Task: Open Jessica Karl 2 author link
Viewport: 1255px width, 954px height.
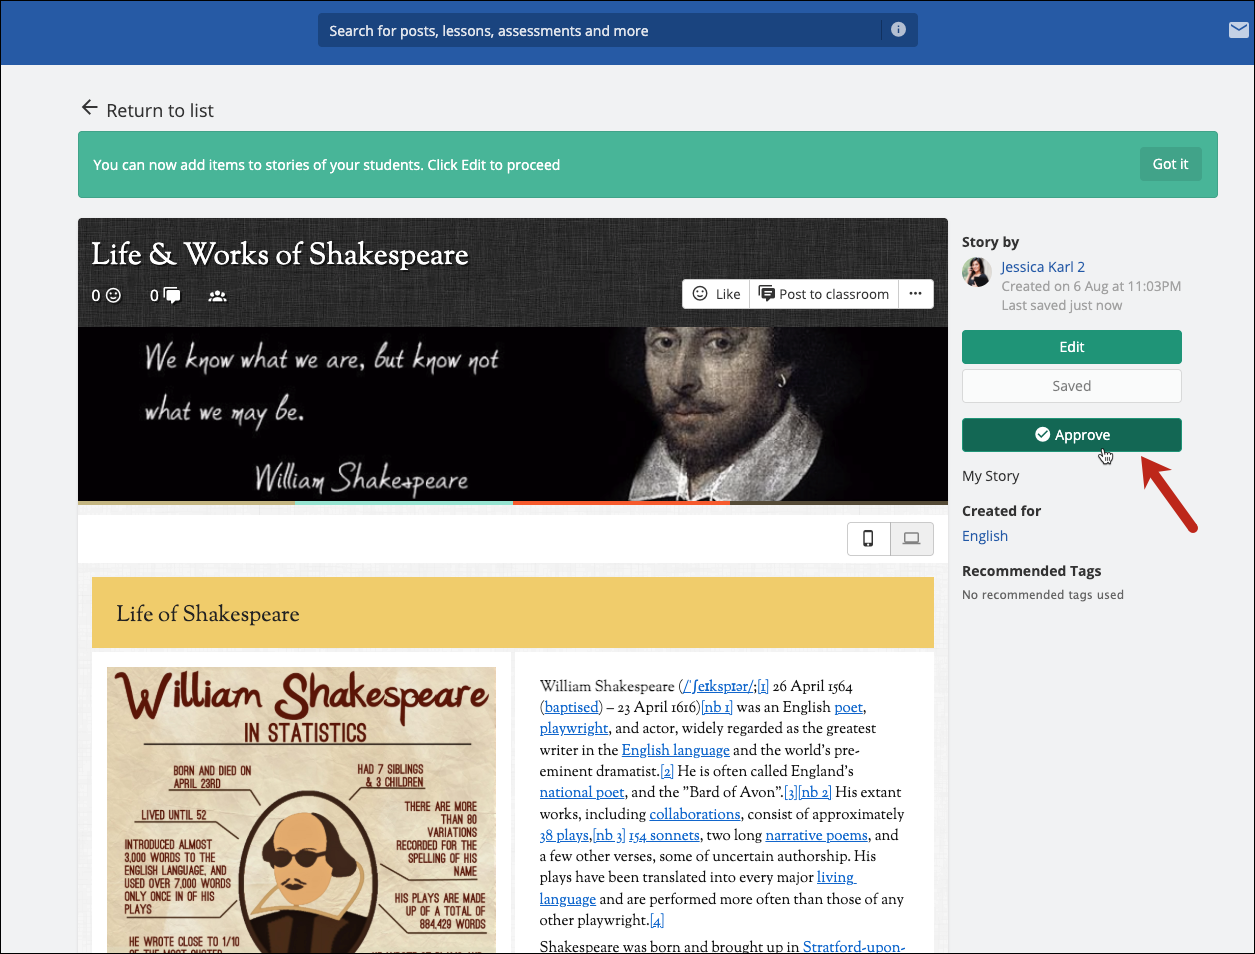Action: point(1042,267)
